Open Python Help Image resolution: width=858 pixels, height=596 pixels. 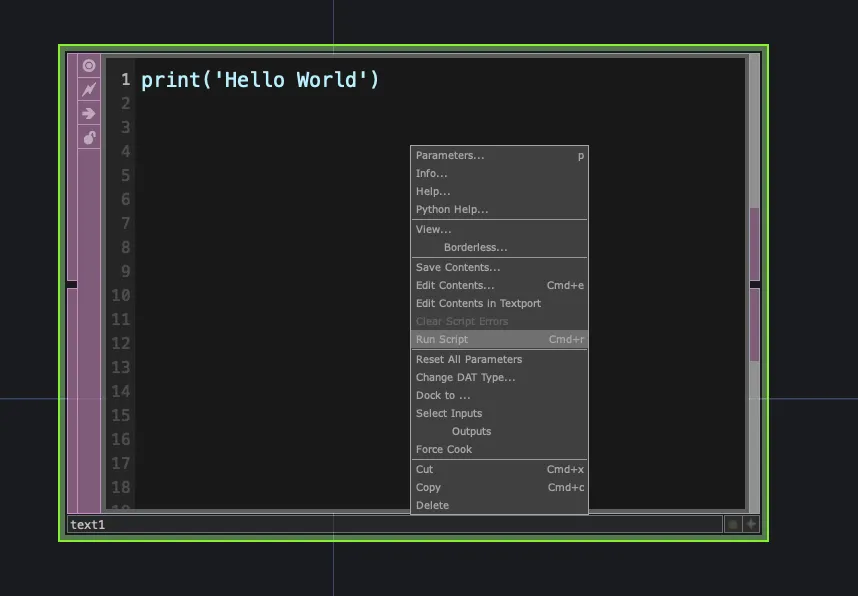click(451, 209)
